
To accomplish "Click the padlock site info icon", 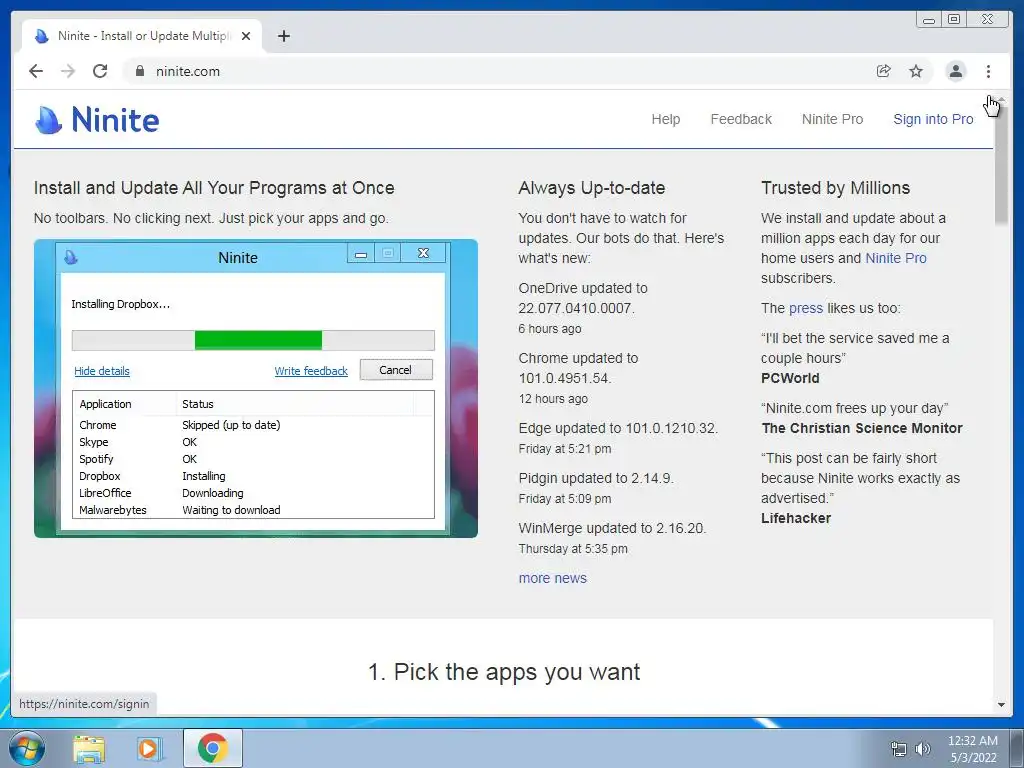I will click(x=140, y=71).
